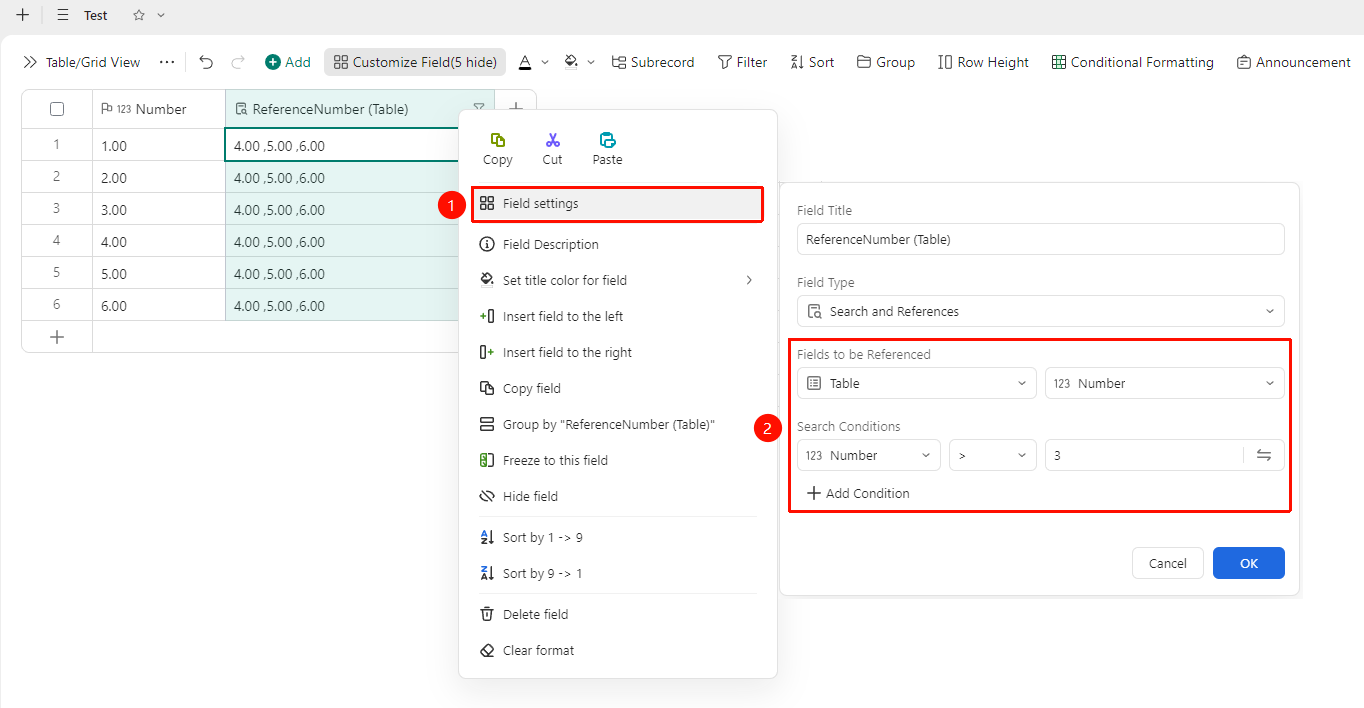1364x708 pixels.
Task: Click the Copy icon in context menu
Action: point(497,140)
